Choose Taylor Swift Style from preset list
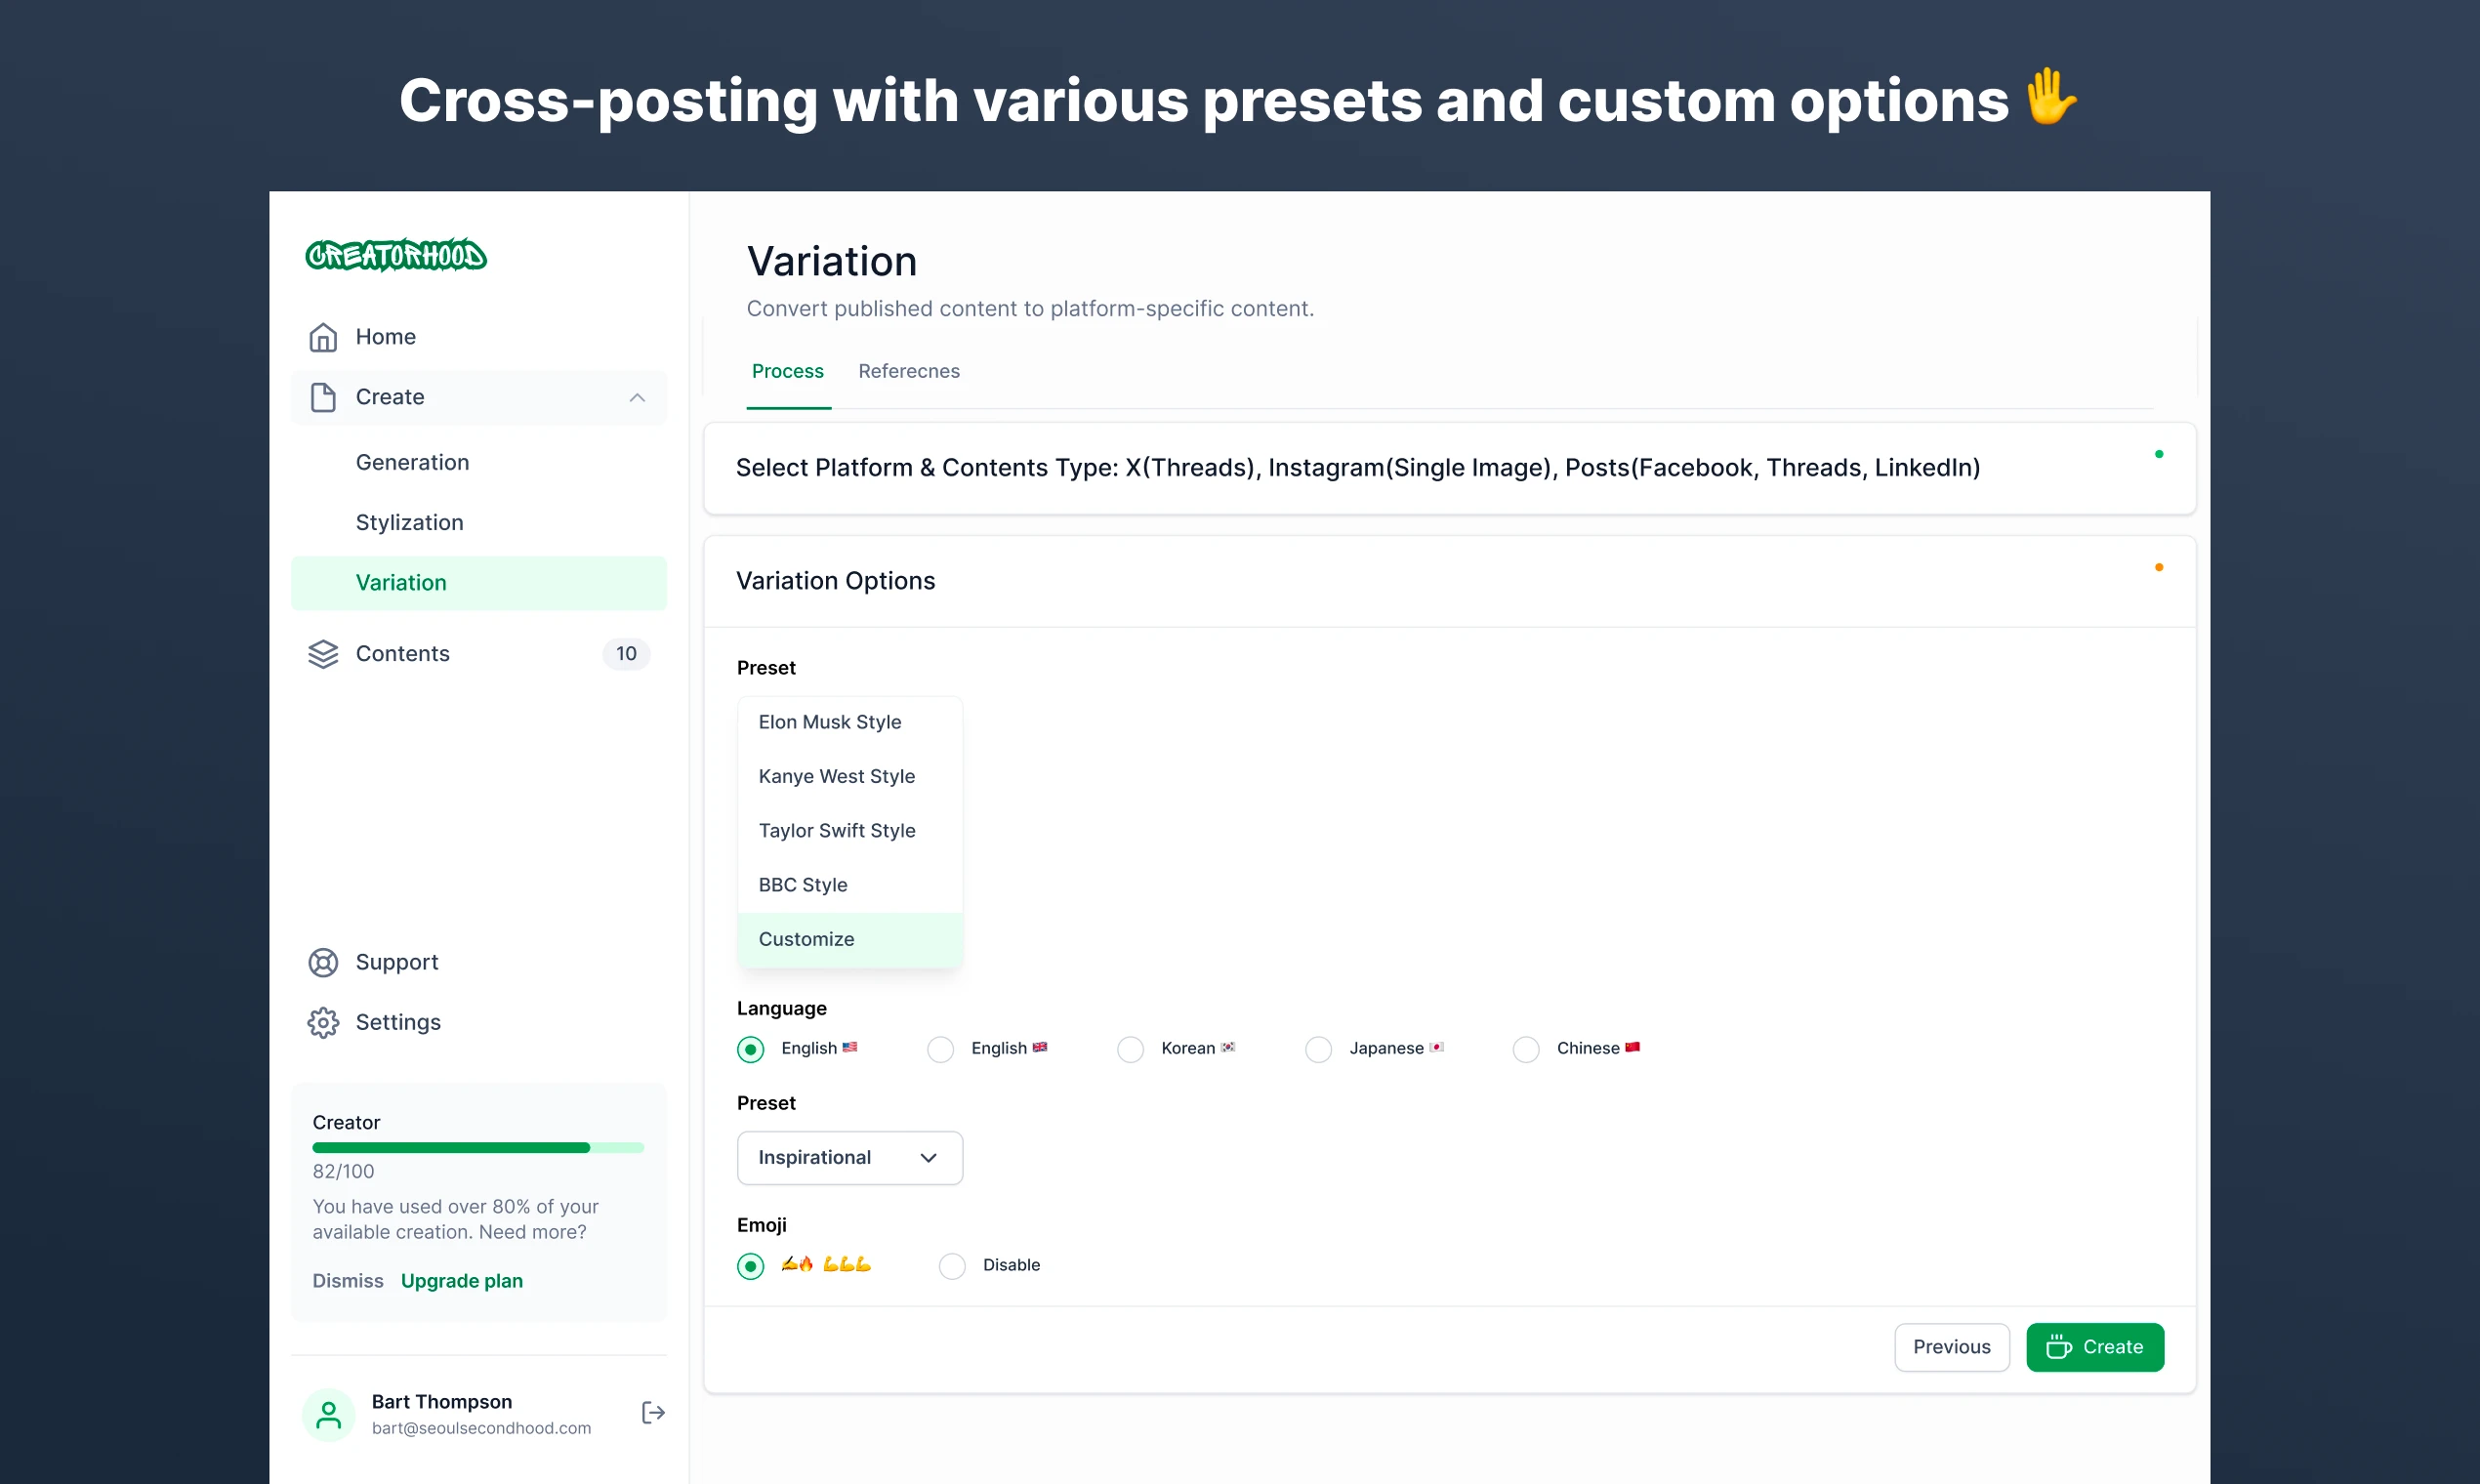Image resolution: width=2480 pixels, height=1484 pixels. [x=837, y=831]
